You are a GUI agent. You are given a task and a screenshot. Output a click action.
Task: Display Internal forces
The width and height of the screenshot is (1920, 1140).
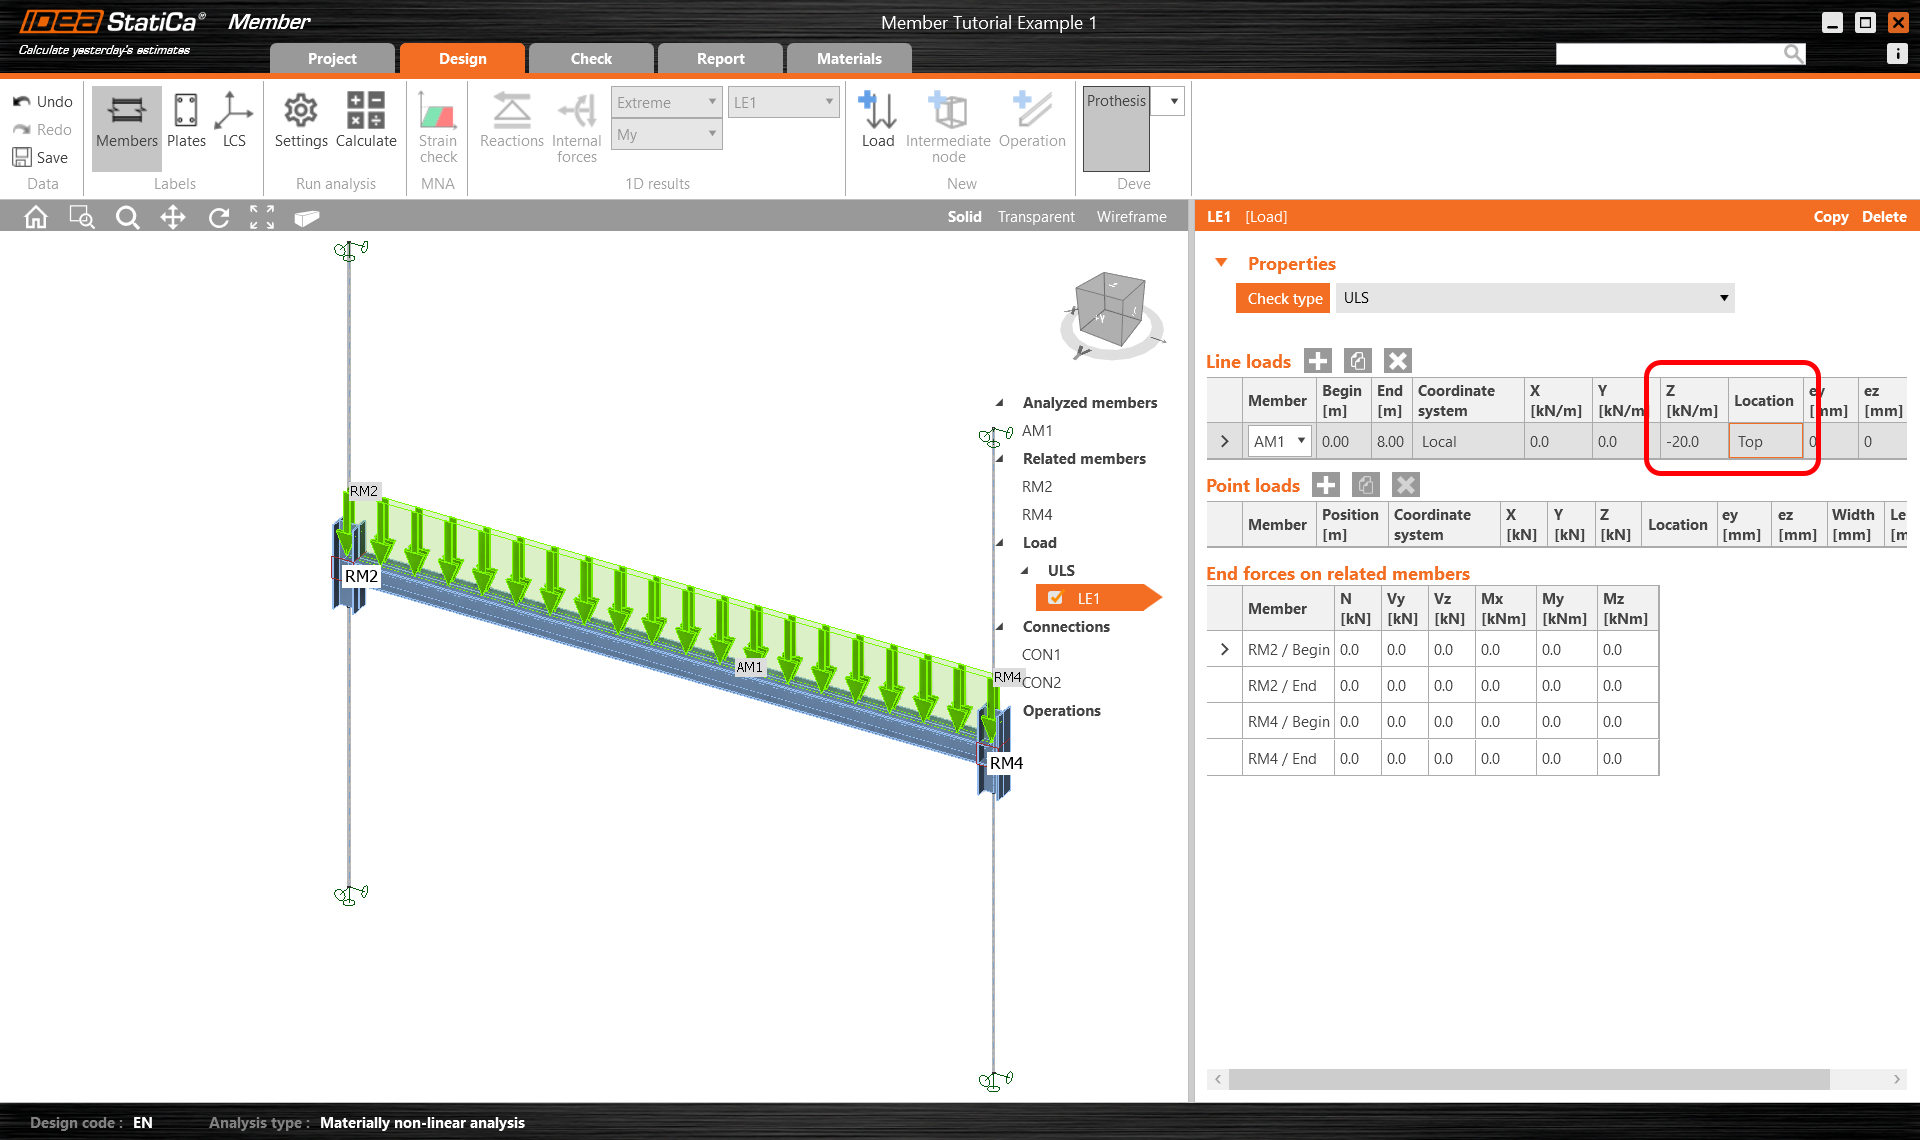pos(577,127)
